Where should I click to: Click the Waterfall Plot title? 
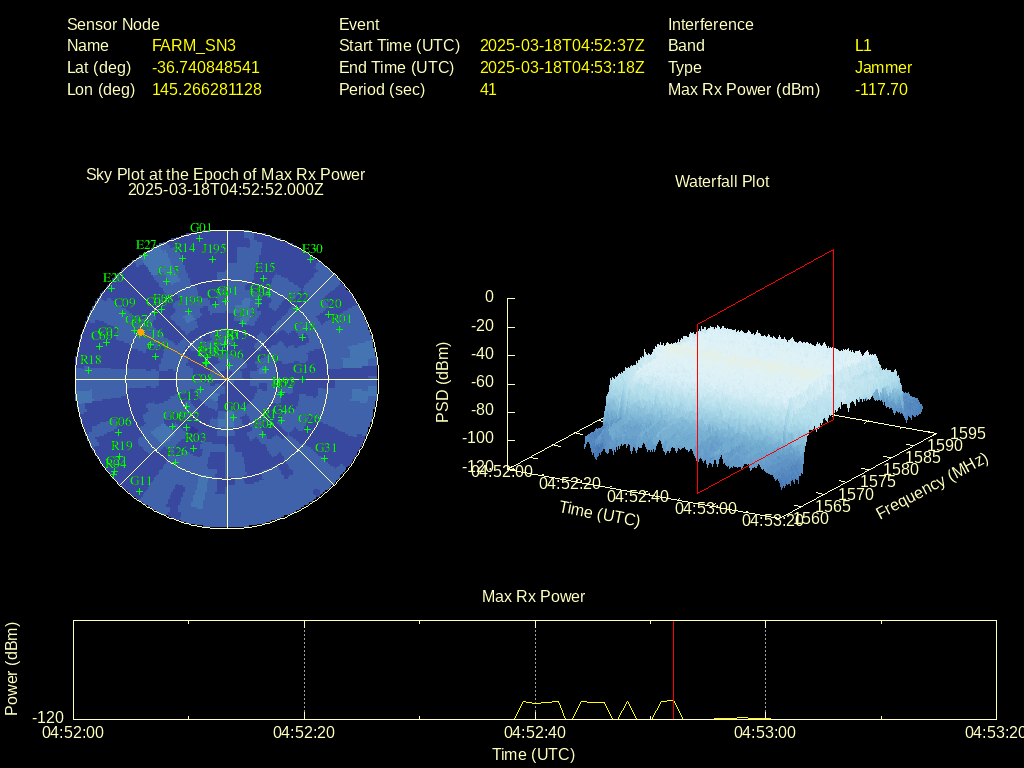point(722,182)
